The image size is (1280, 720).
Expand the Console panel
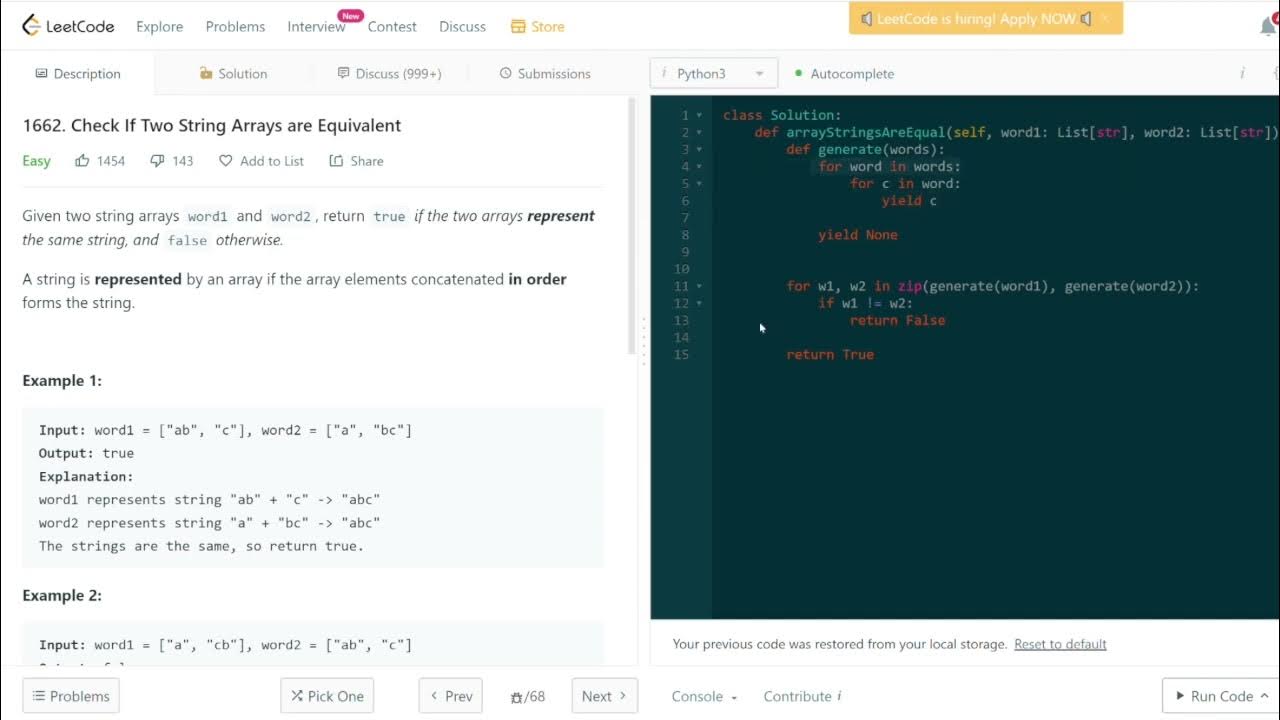pos(704,696)
